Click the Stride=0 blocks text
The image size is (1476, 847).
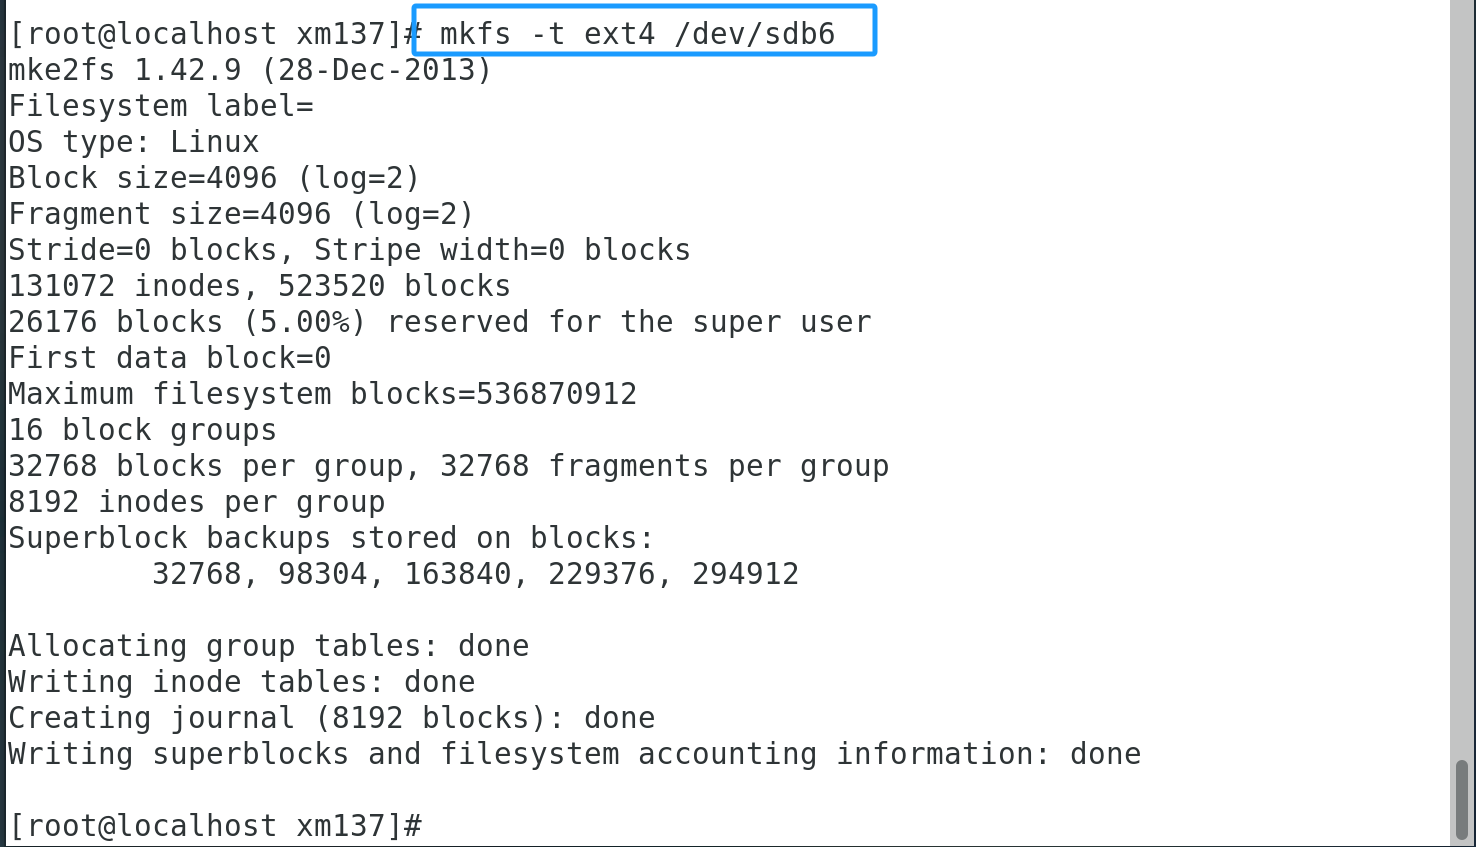point(142,250)
